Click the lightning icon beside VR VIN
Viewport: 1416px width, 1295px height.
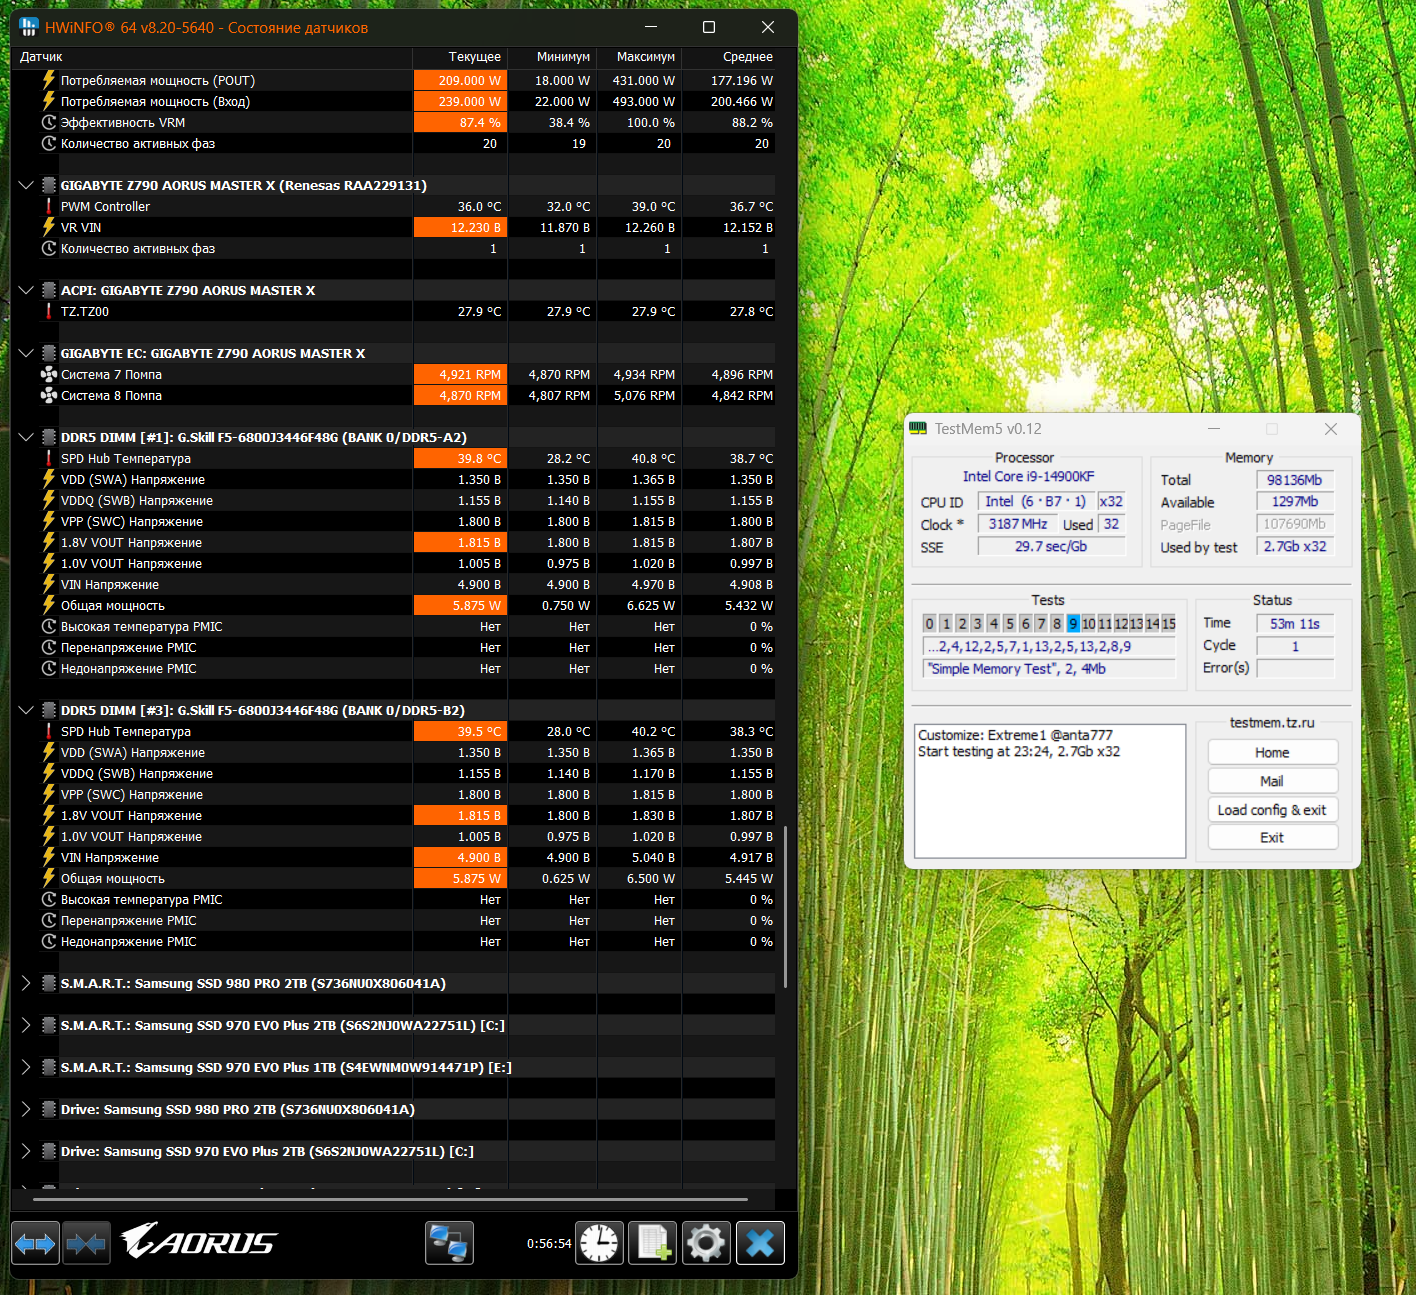tap(48, 227)
